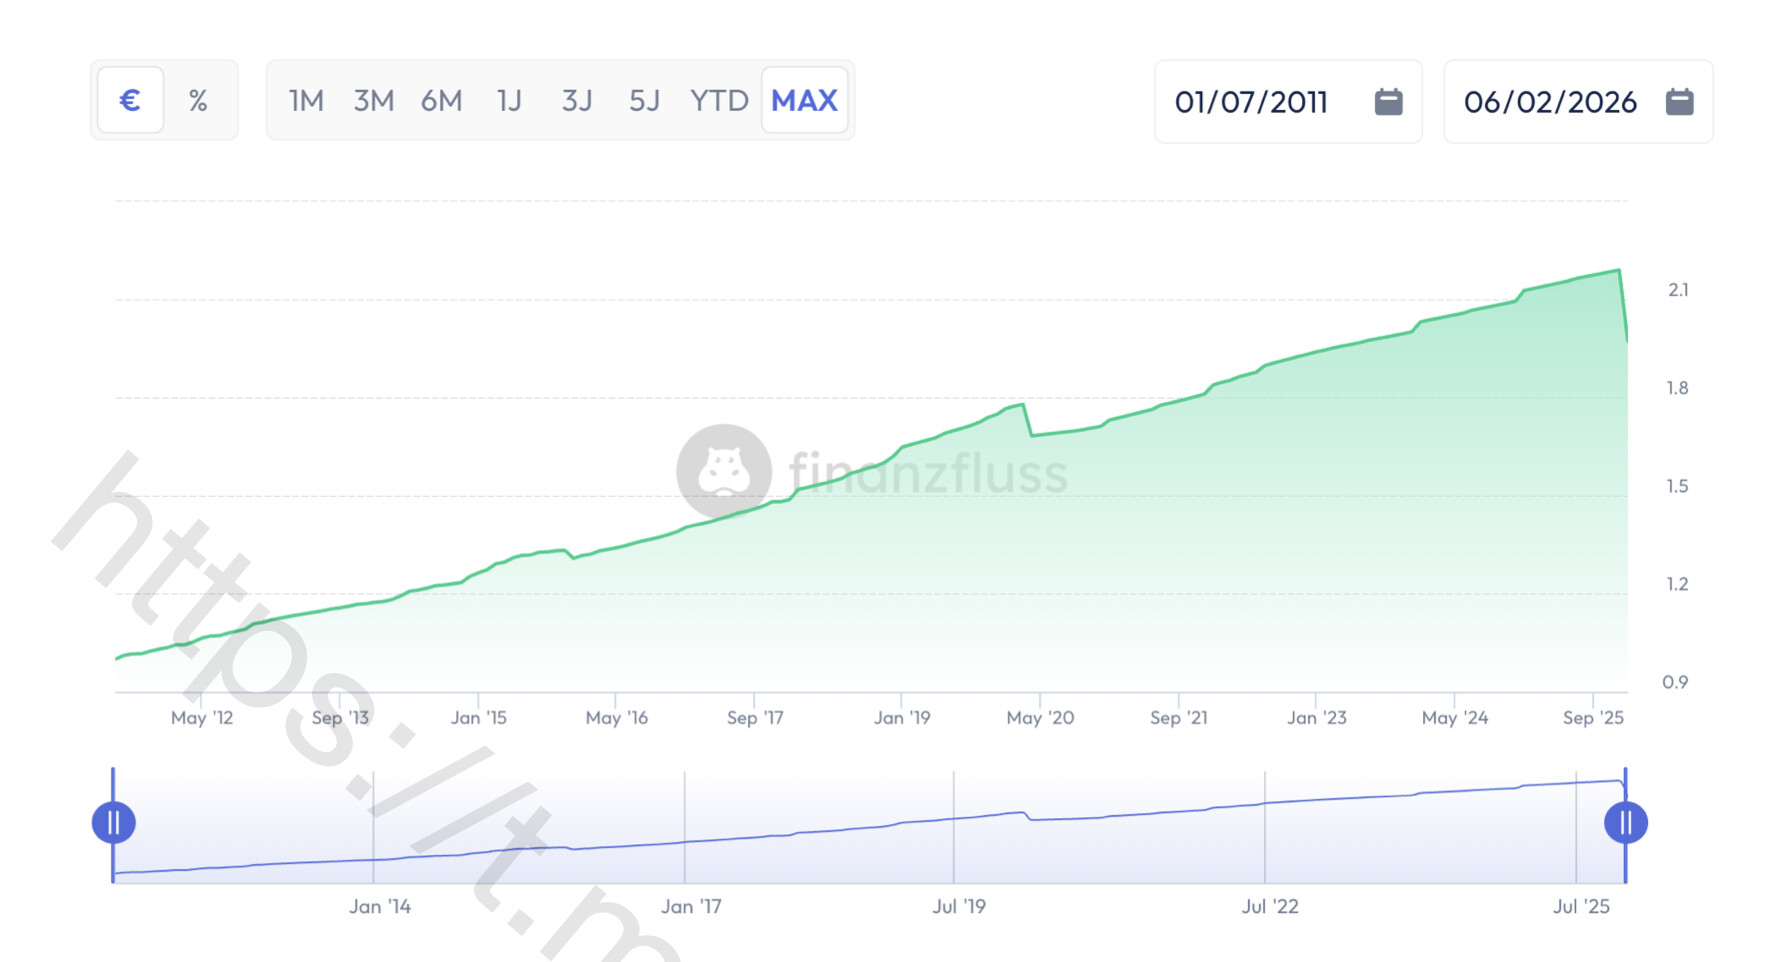Click the chart dip near May '20

pyautogui.click(x=1032, y=435)
